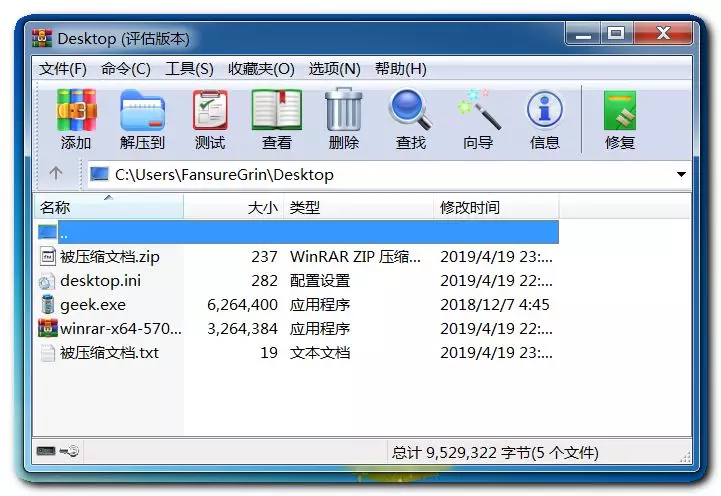
Task: Open the 命令(C) menu
Action: [126, 69]
